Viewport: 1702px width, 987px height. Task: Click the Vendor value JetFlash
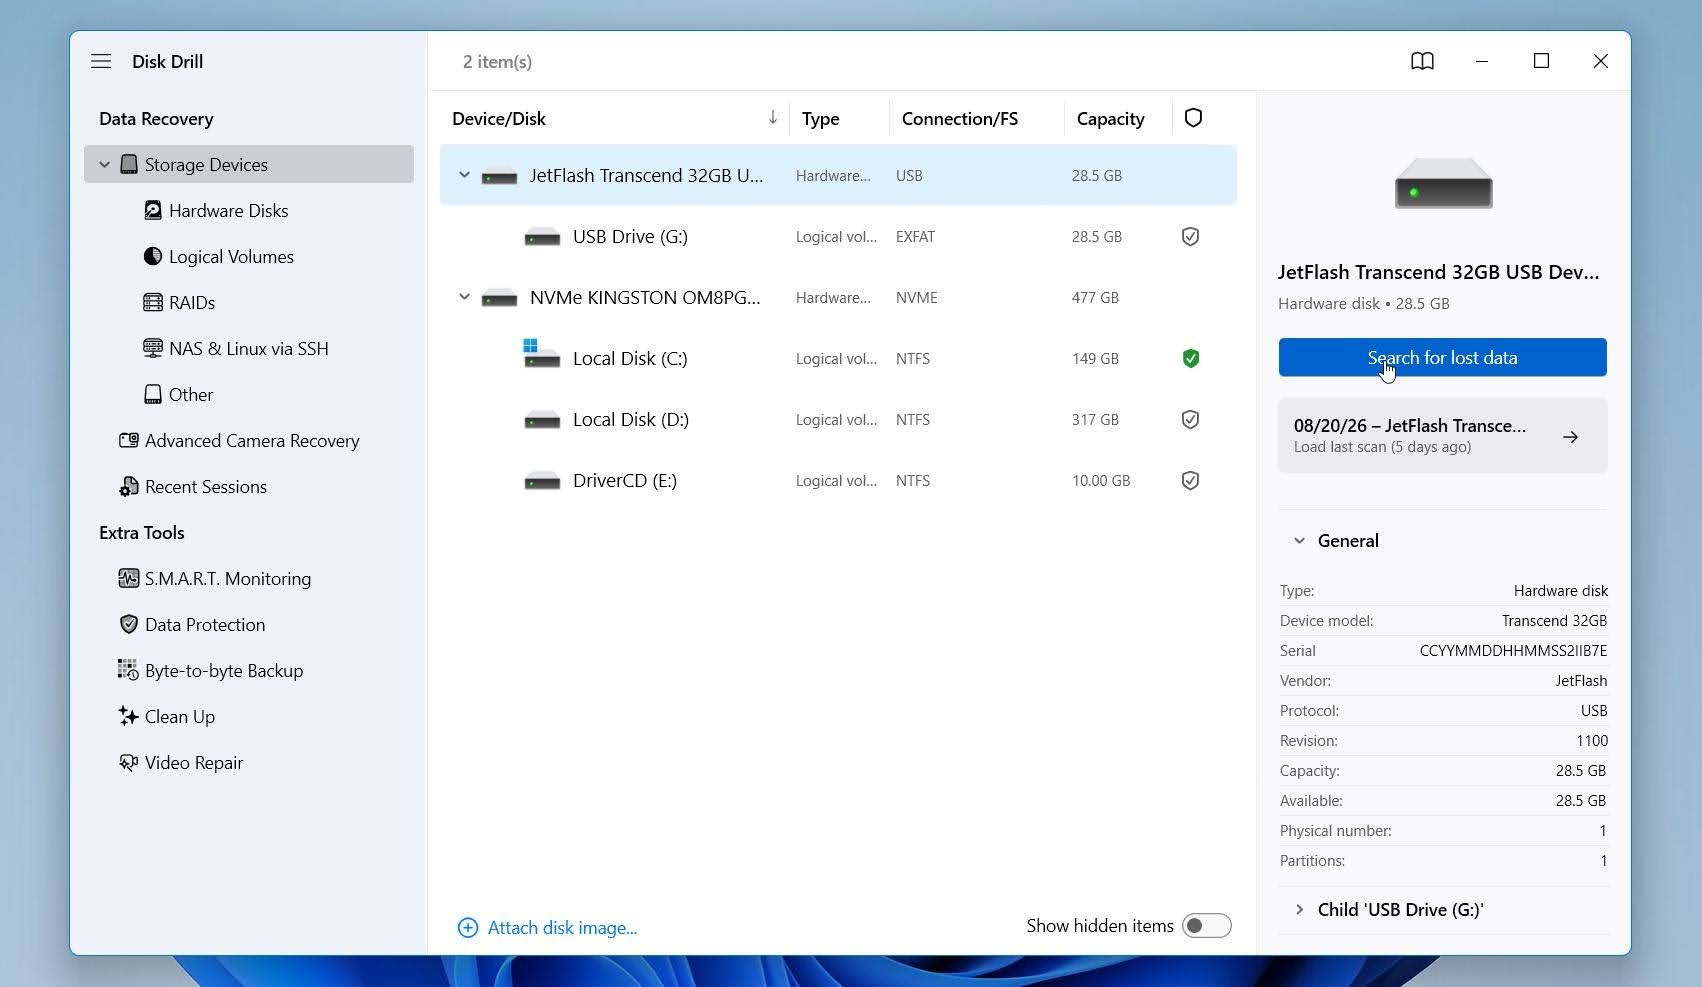click(x=1581, y=680)
